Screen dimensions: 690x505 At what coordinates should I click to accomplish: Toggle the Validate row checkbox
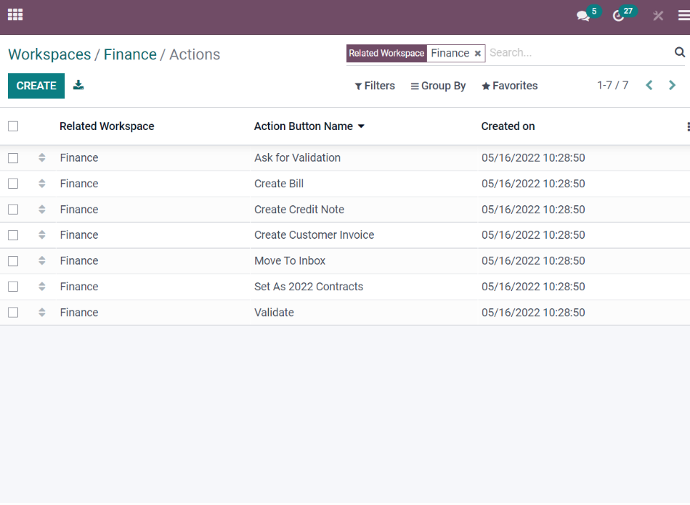[13, 312]
